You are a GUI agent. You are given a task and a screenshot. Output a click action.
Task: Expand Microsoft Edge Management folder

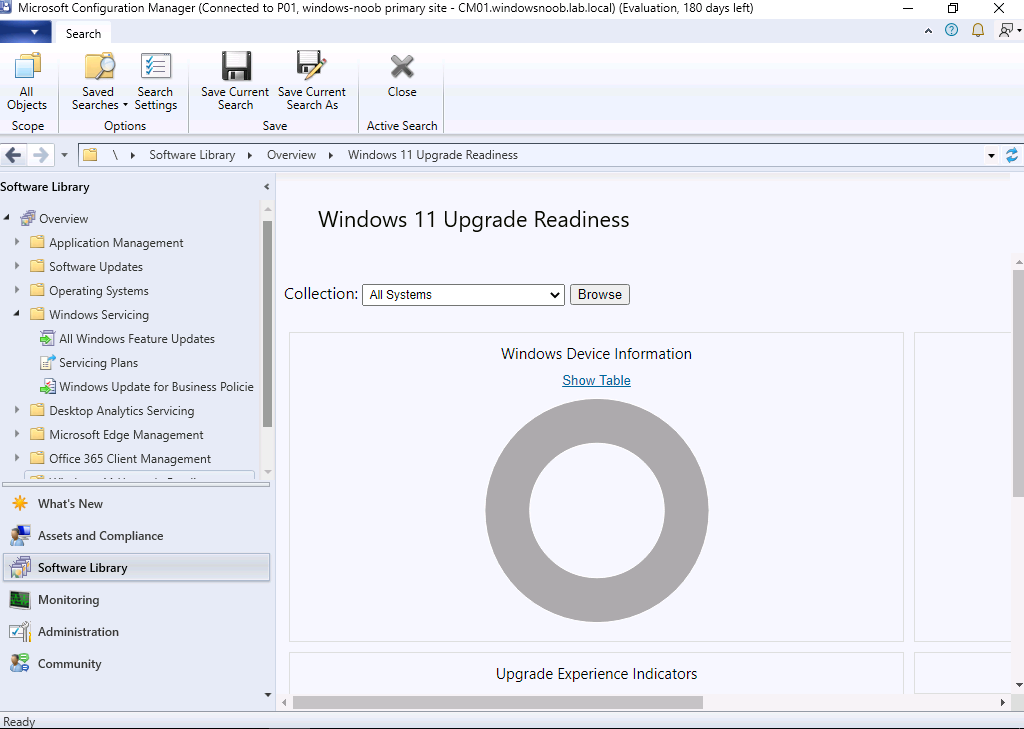pyautogui.click(x=17, y=434)
